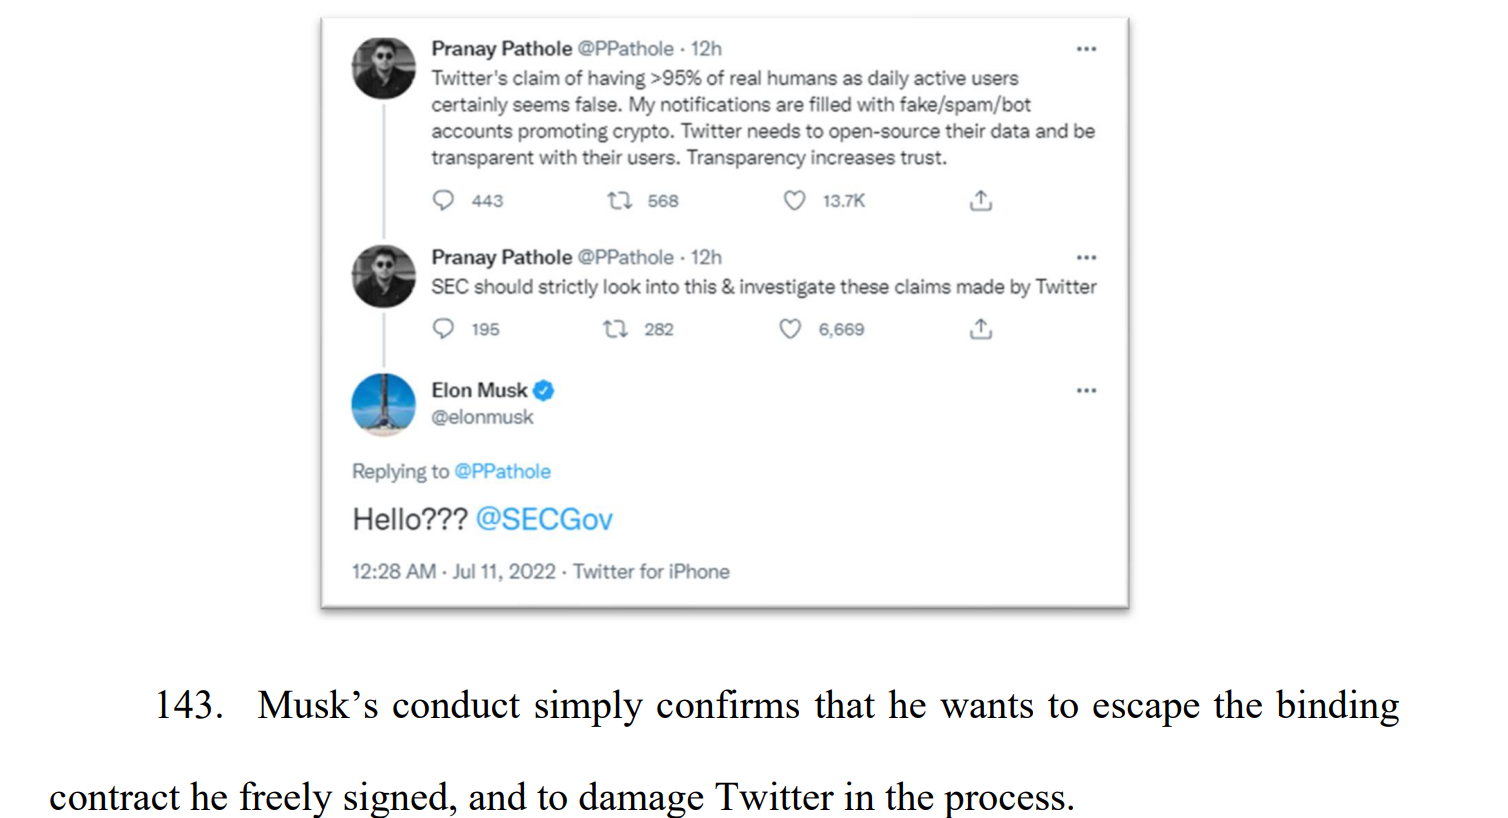Open more options on Elon Musk tweet
1508x818 pixels.
click(x=1086, y=391)
